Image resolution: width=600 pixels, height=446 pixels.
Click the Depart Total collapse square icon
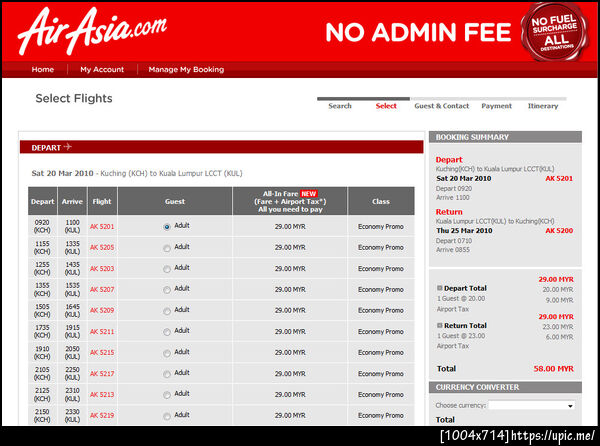[440, 288]
